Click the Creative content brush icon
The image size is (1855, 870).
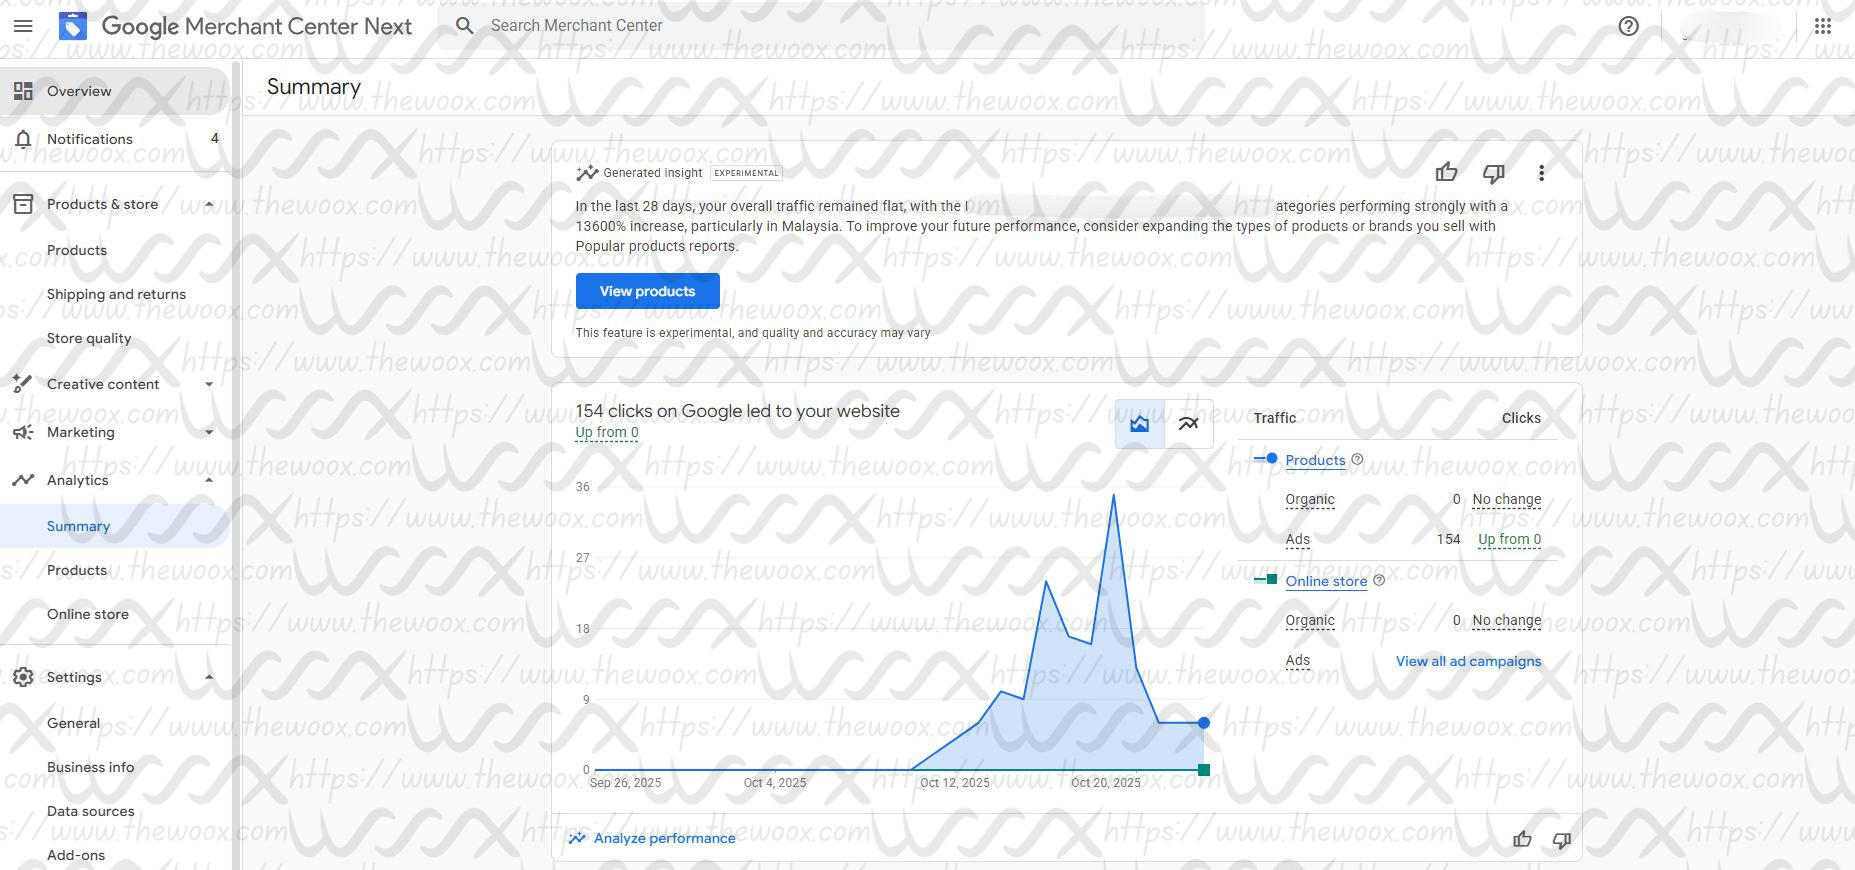[22, 384]
